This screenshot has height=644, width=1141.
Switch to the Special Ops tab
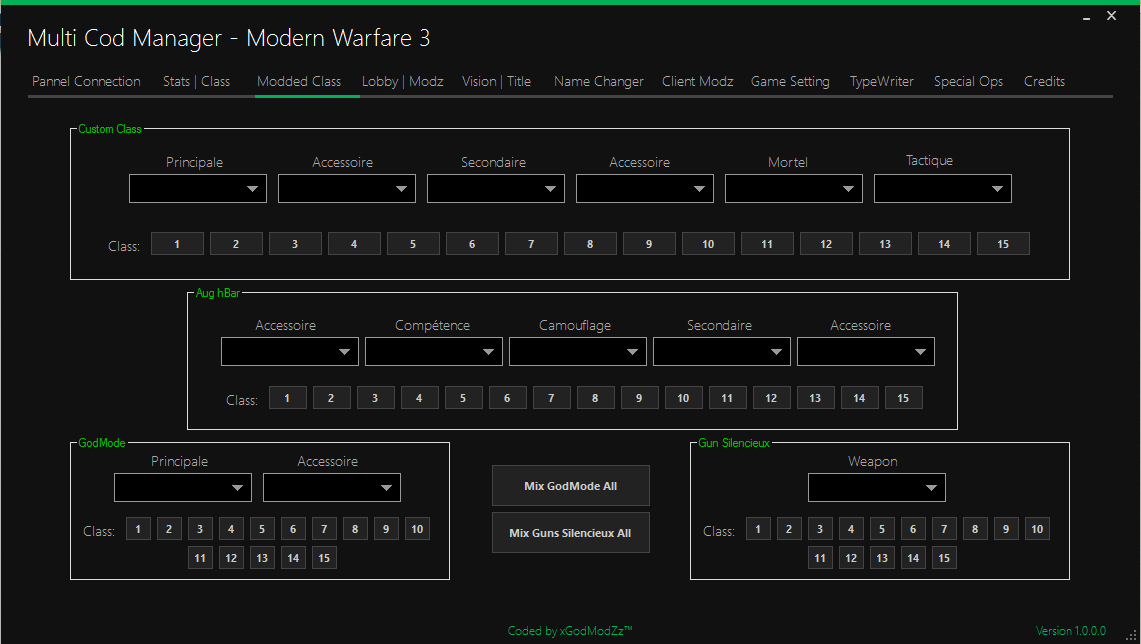click(969, 82)
